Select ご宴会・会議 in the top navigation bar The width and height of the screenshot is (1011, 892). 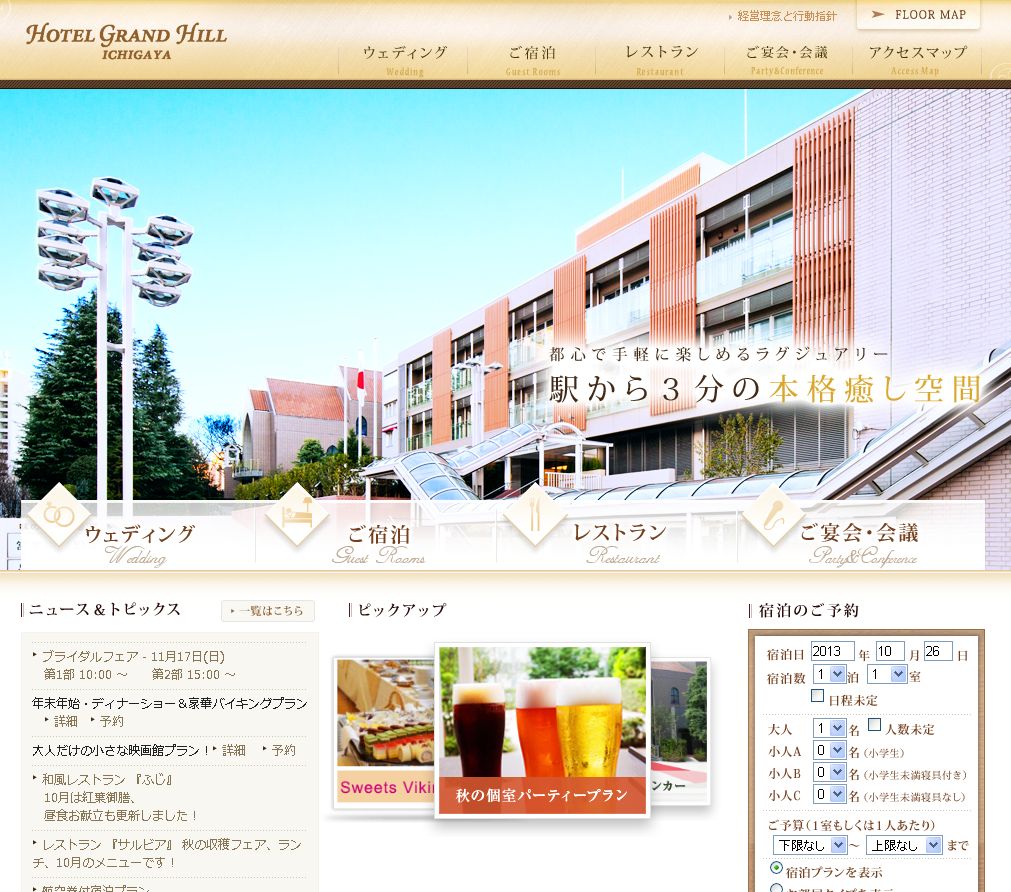787,58
